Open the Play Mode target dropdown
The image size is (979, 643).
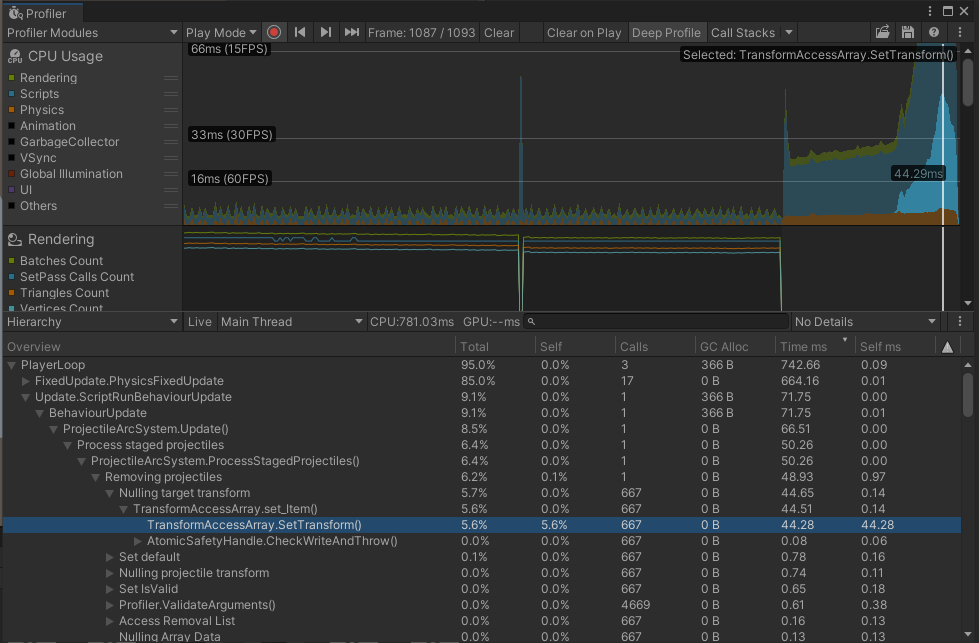[221, 32]
